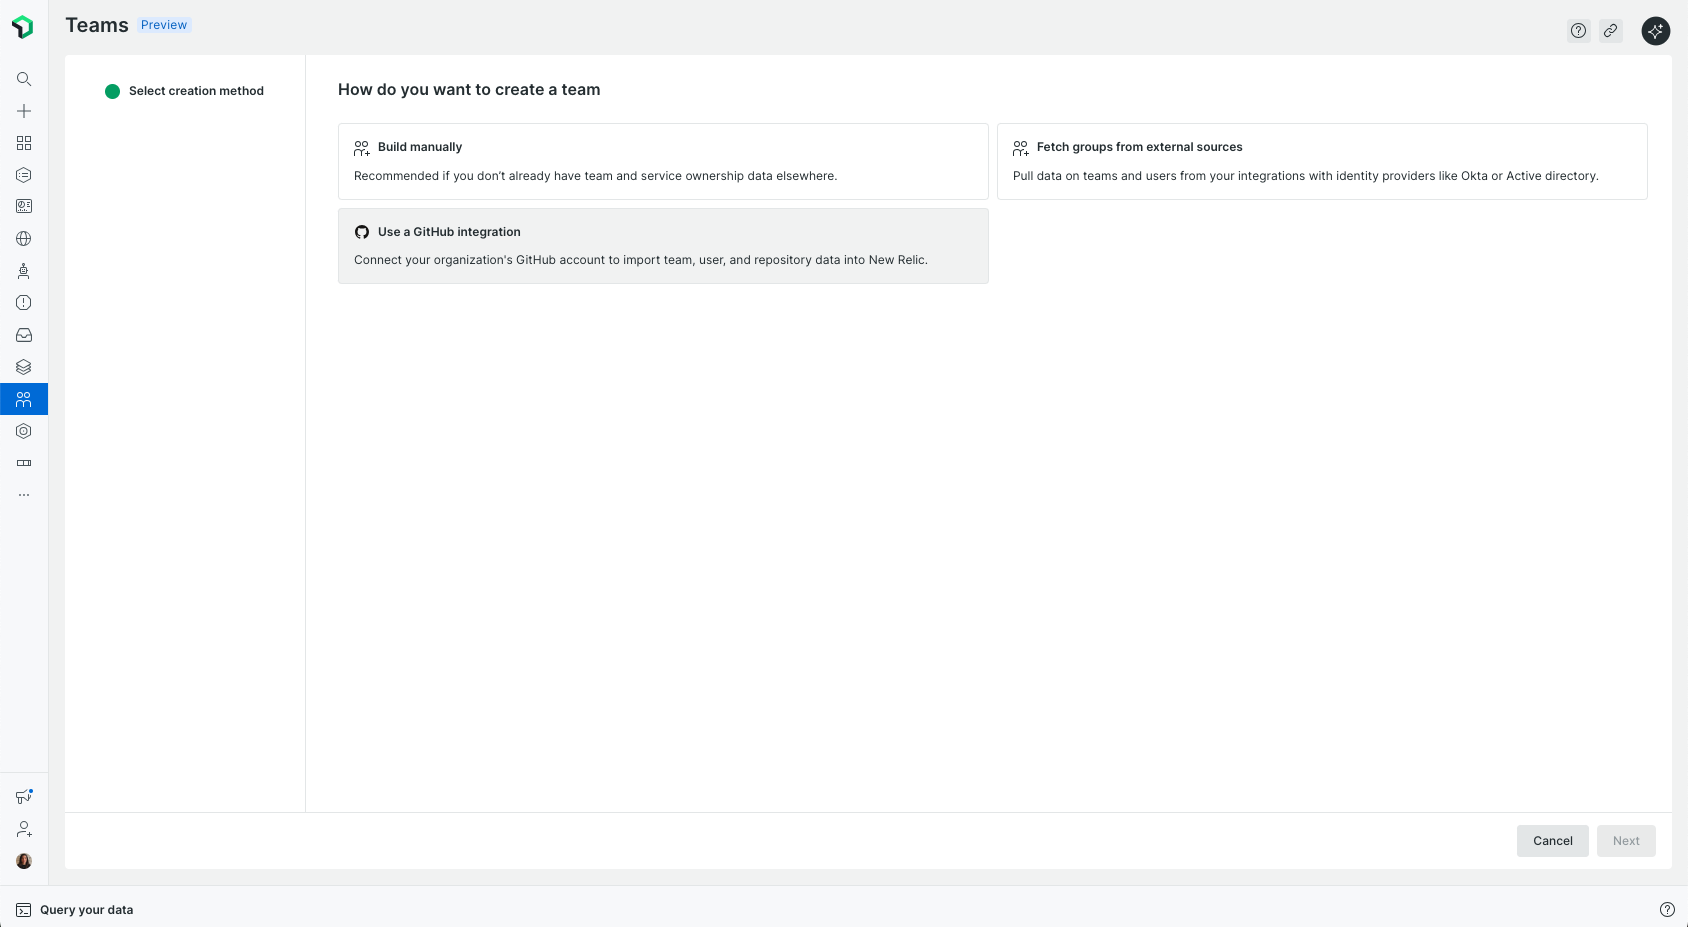The image size is (1688, 927).
Task: Open the AI sparkle assistant button
Action: [1656, 31]
